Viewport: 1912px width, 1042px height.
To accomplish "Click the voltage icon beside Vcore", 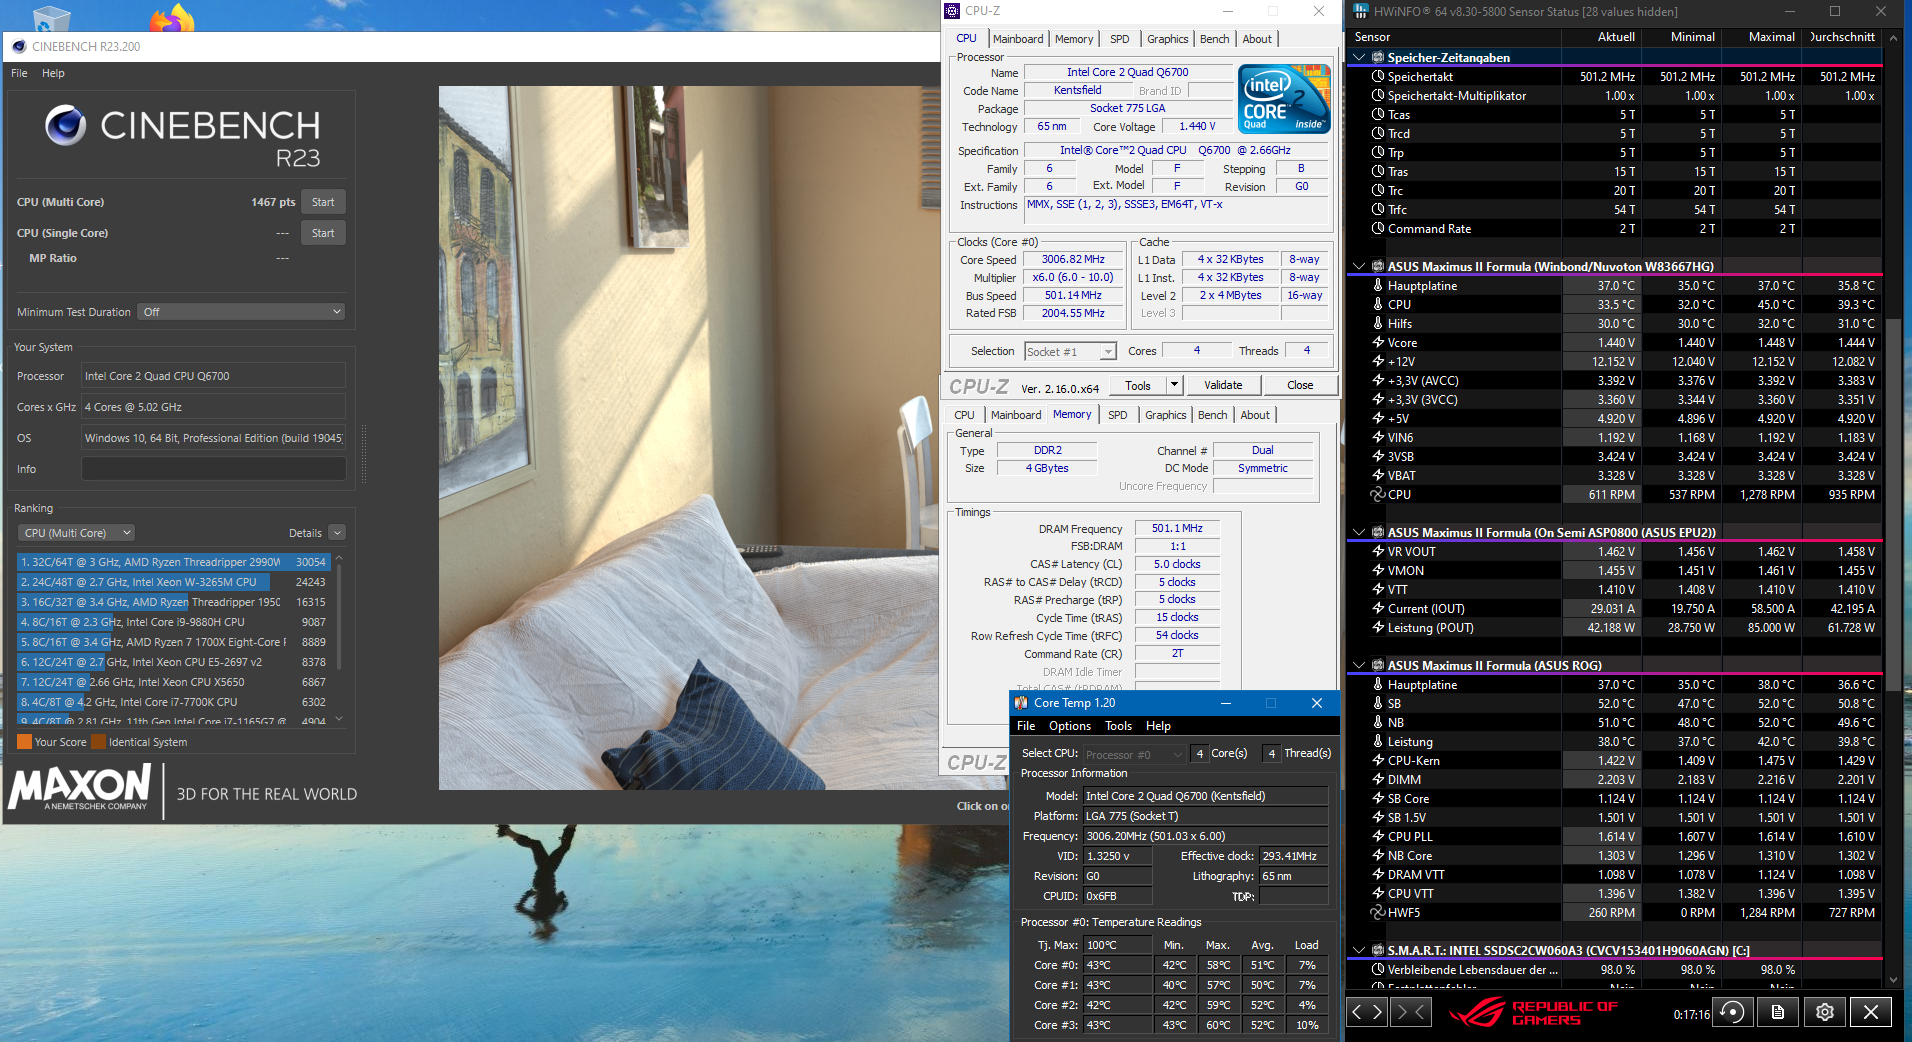I will (1378, 343).
